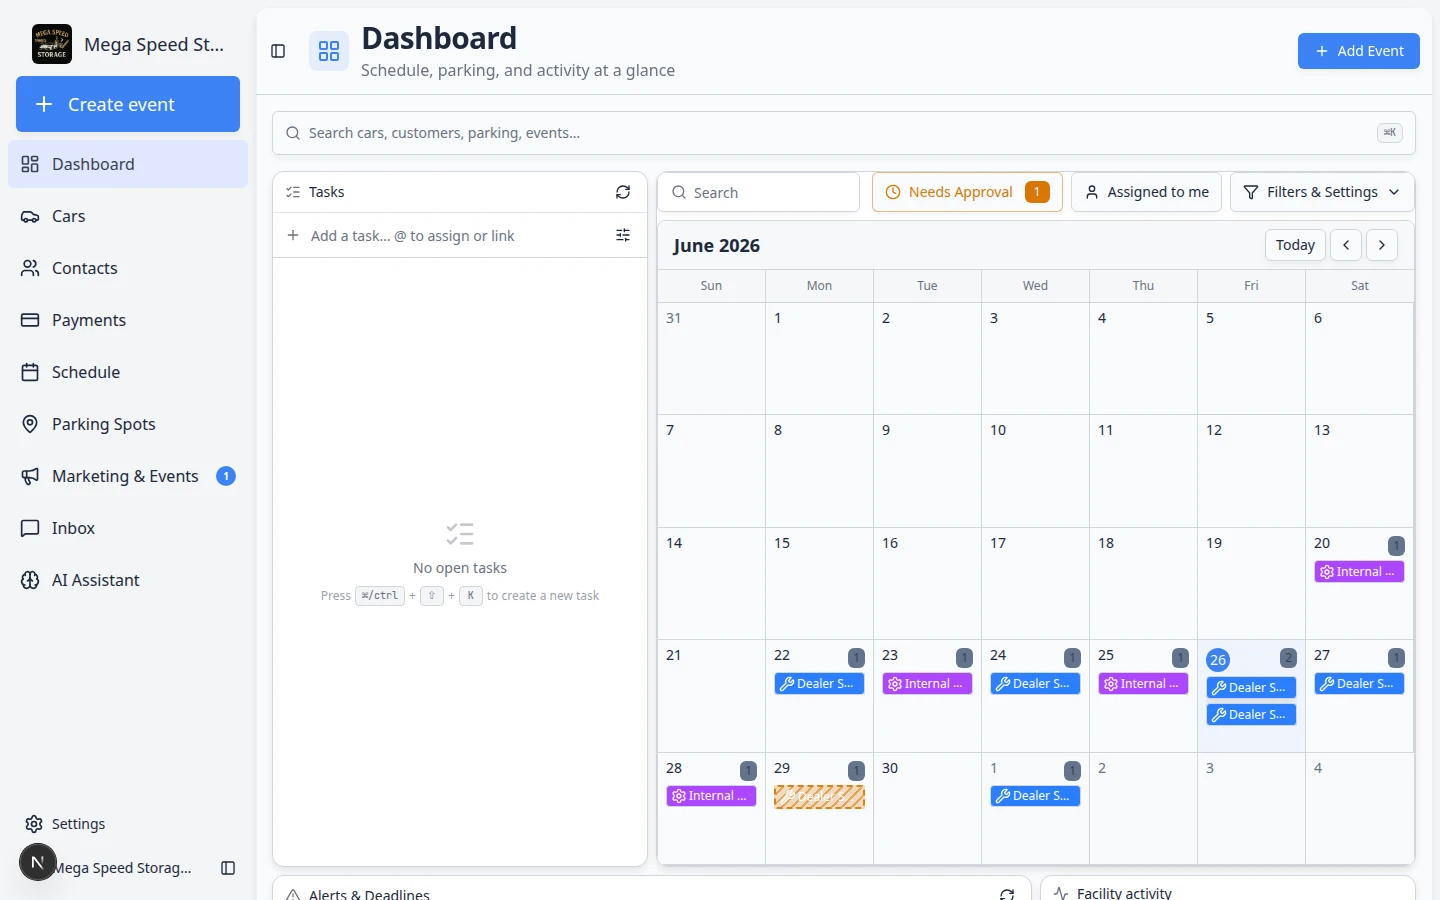This screenshot has width=1440, height=900.
Task: Open the Internal event on June 25
Action: click(1143, 684)
